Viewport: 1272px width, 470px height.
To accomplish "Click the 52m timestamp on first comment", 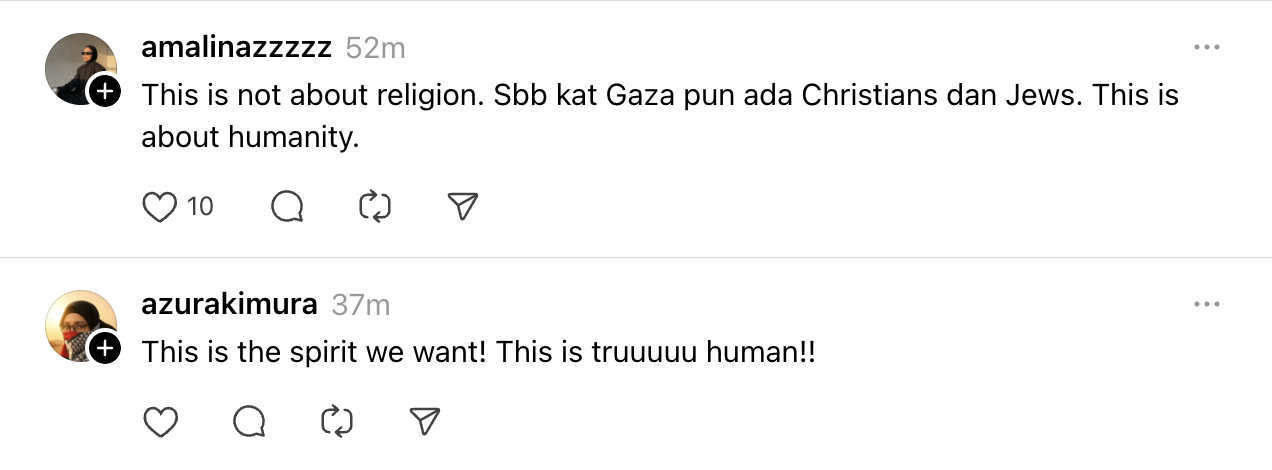I will [375, 48].
